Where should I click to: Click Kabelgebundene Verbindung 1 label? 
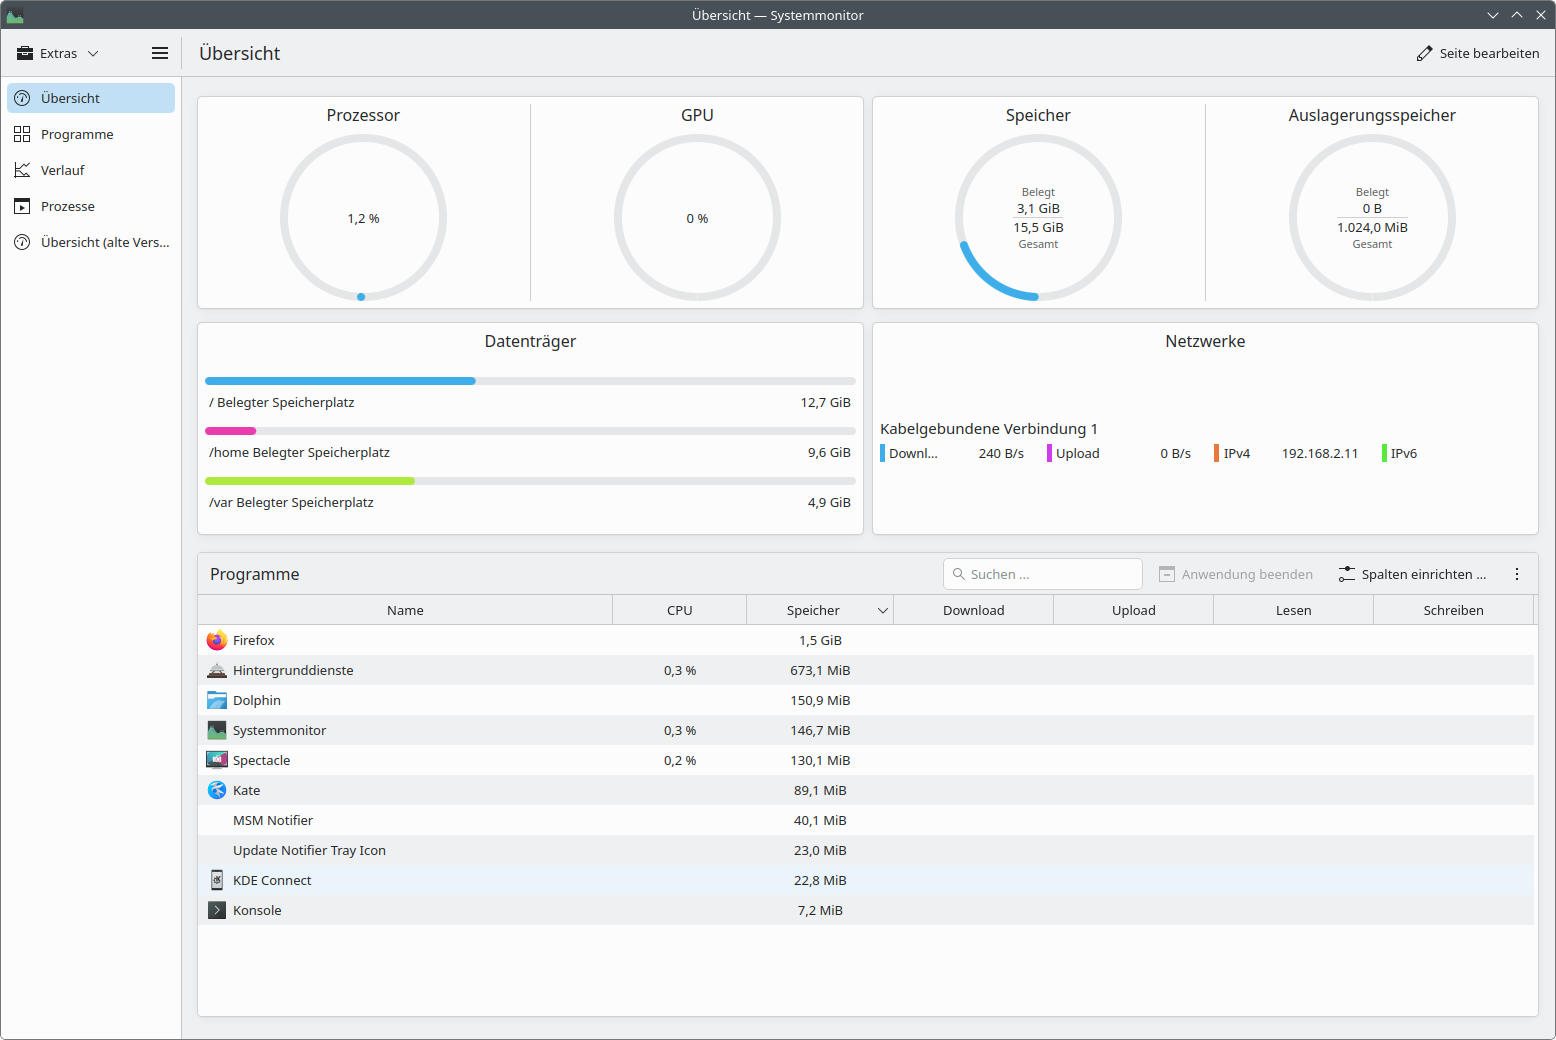989,428
